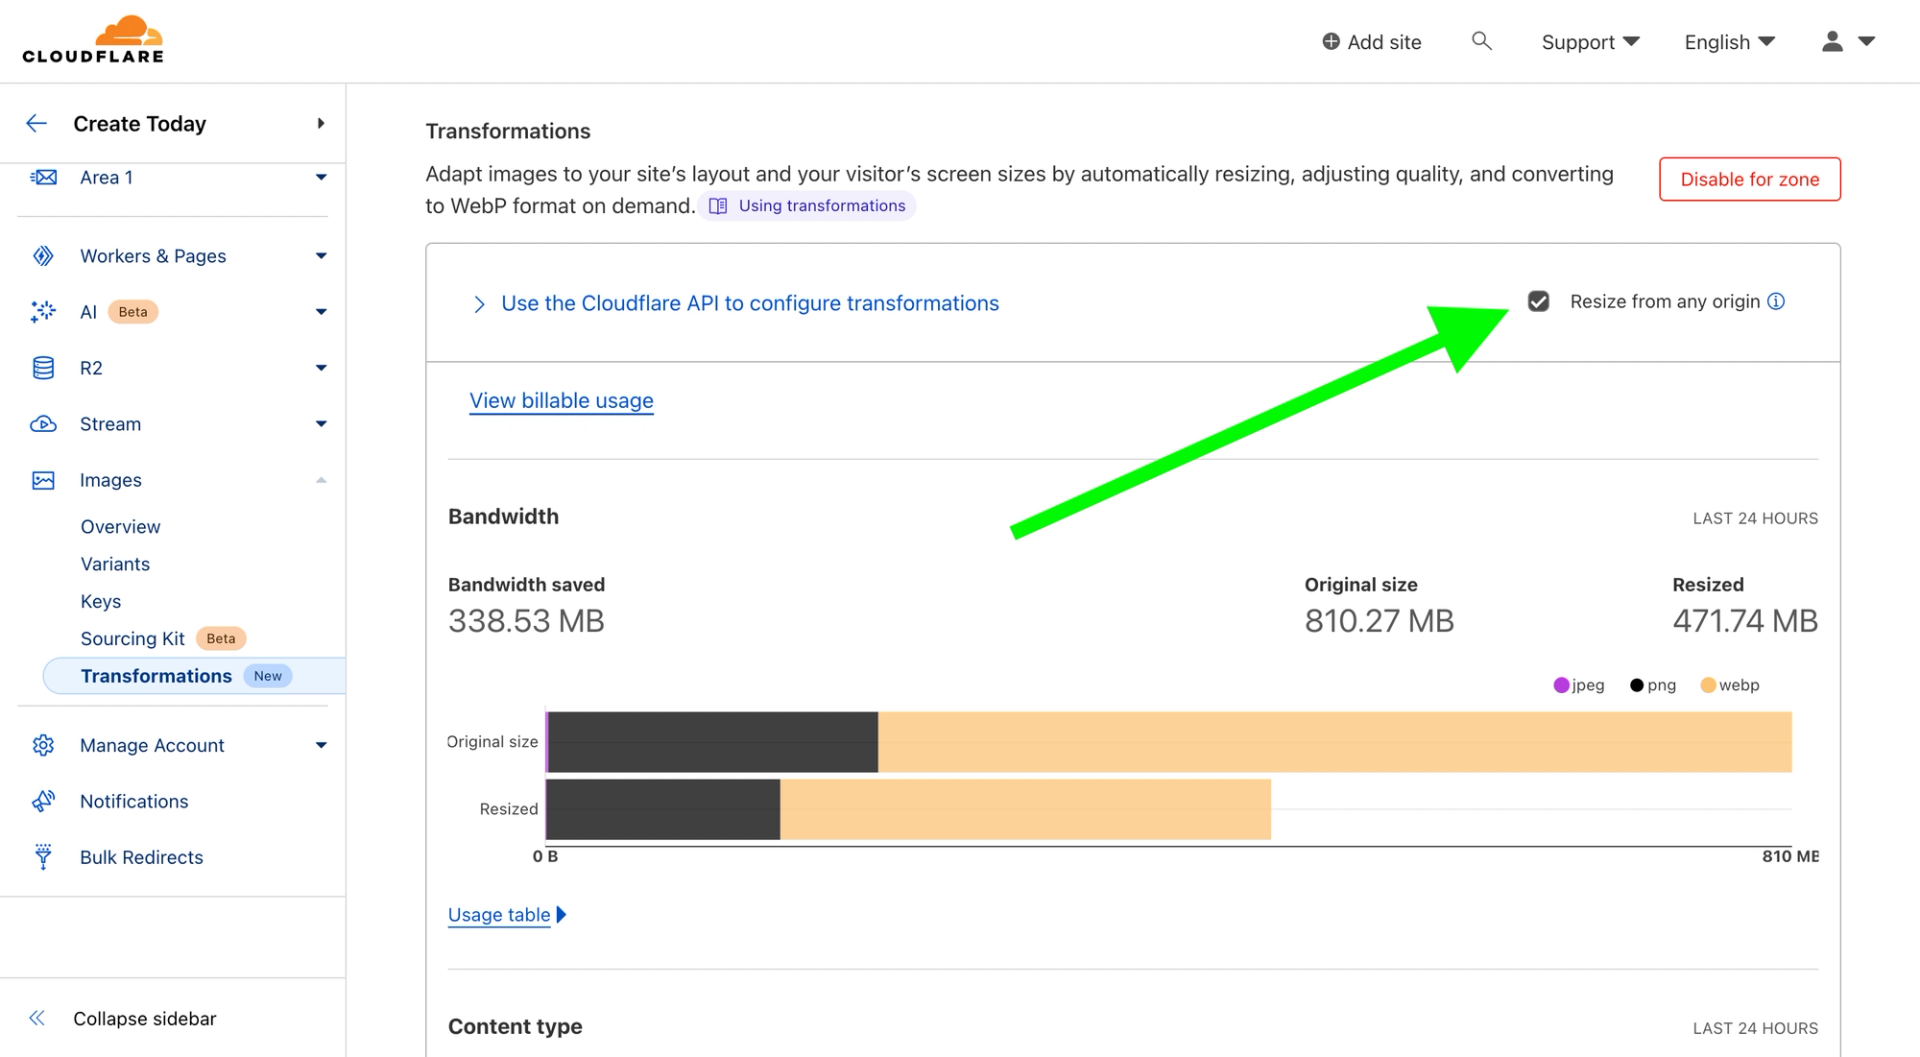Click the jpeg legend purple dot
Image resolution: width=1920 pixels, height=1057 pixels.
[1561, 685]
